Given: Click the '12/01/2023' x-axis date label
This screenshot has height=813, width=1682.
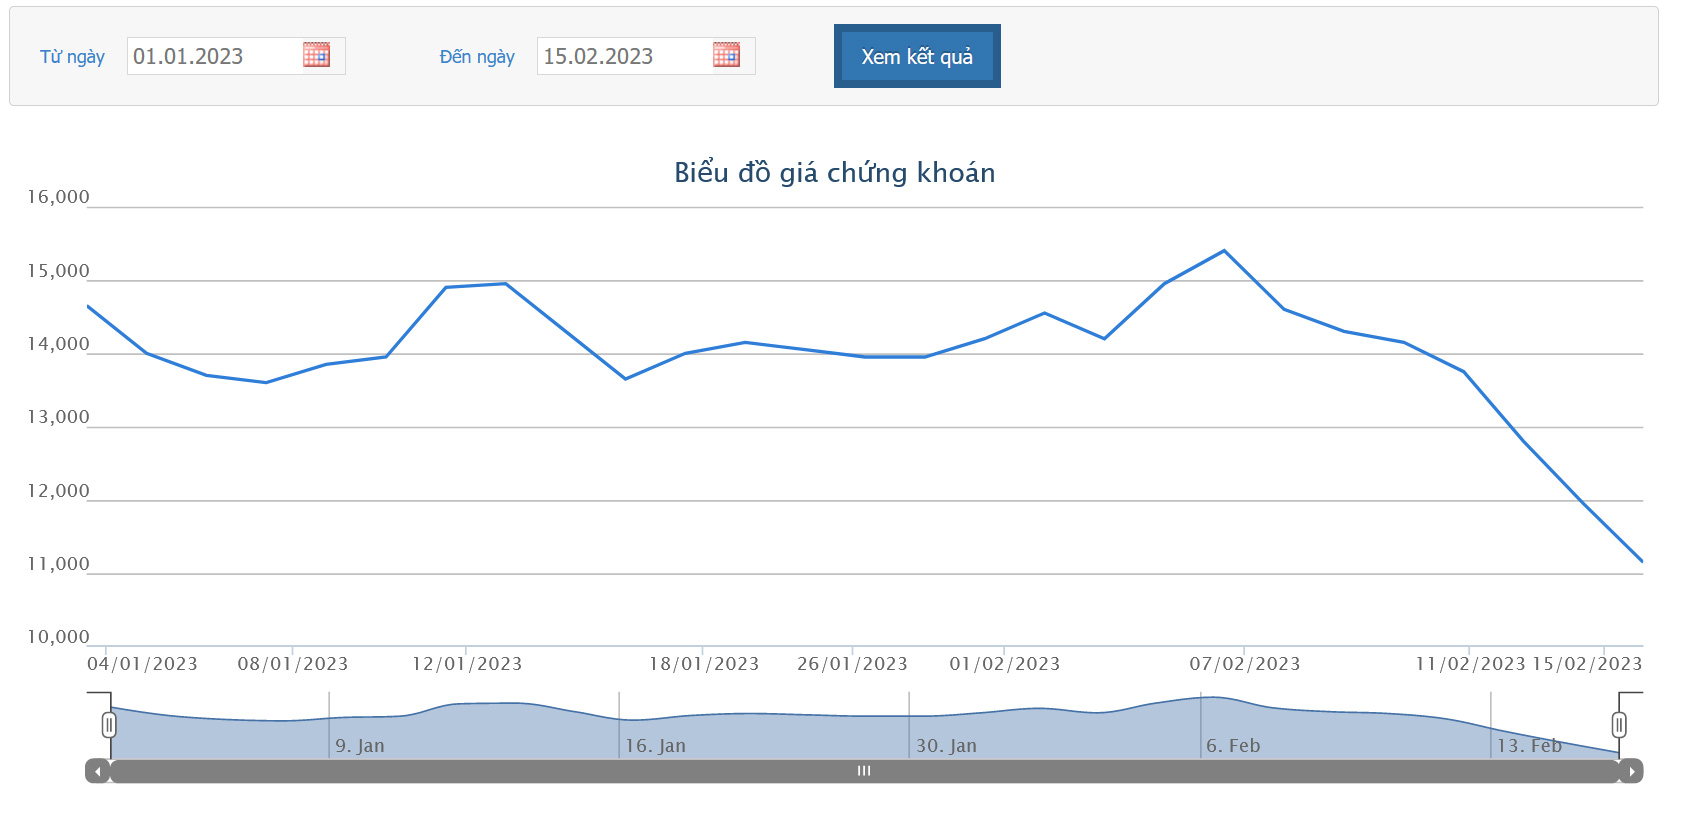Looking at the screenshot, I should (x=467, y=664).
